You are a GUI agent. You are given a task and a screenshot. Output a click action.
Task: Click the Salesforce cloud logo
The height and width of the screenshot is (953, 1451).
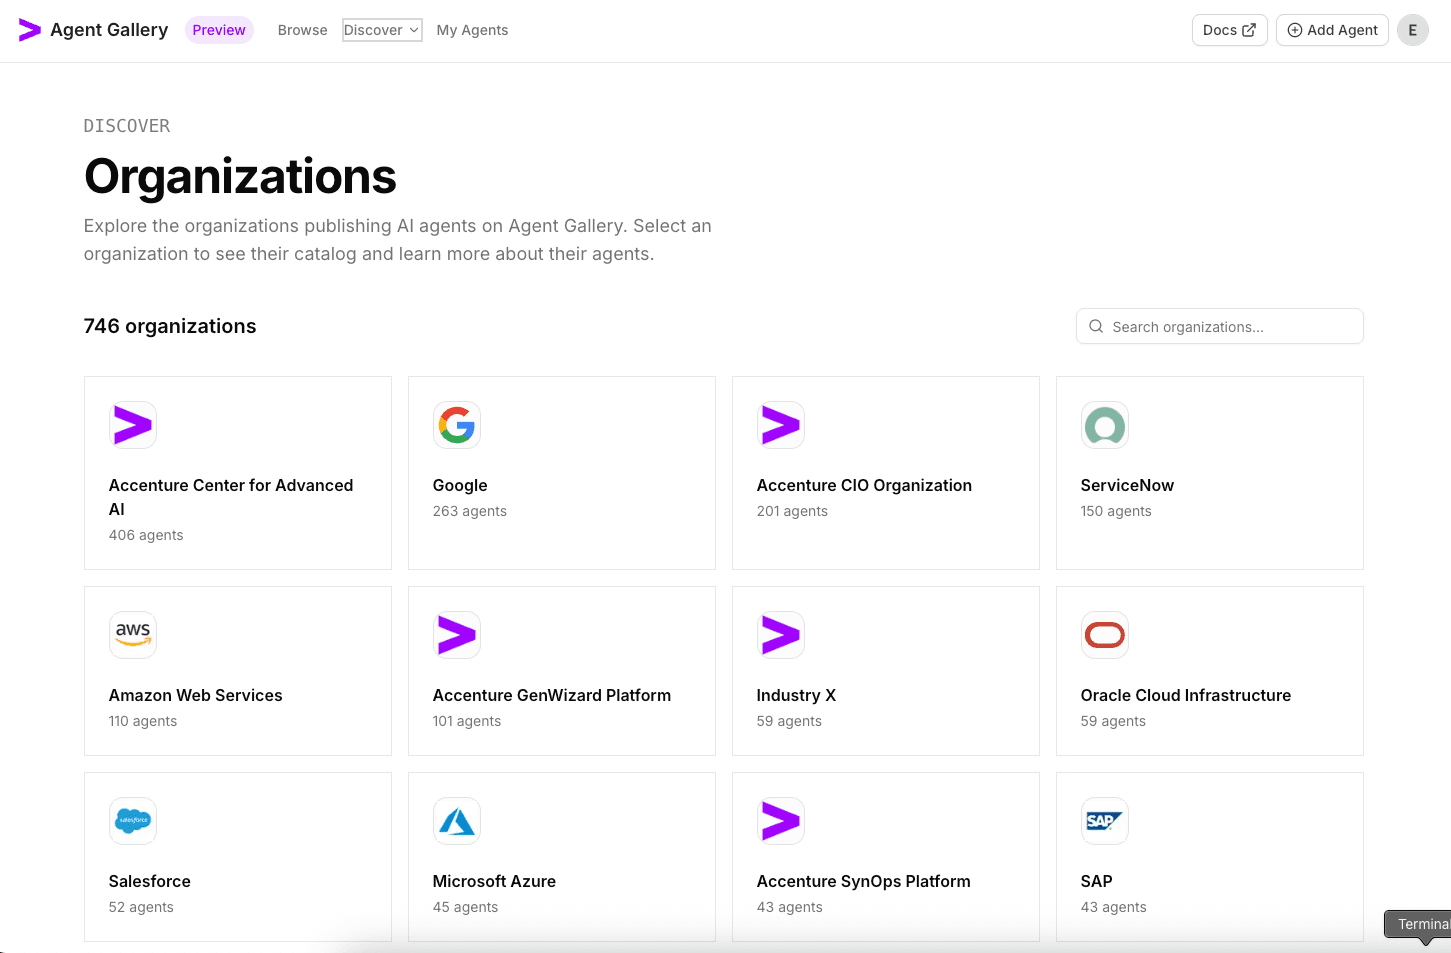point(133,821)
